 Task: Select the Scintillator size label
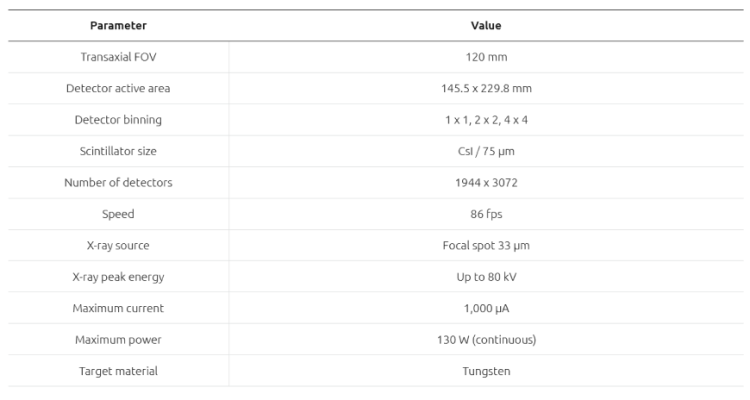118,151
